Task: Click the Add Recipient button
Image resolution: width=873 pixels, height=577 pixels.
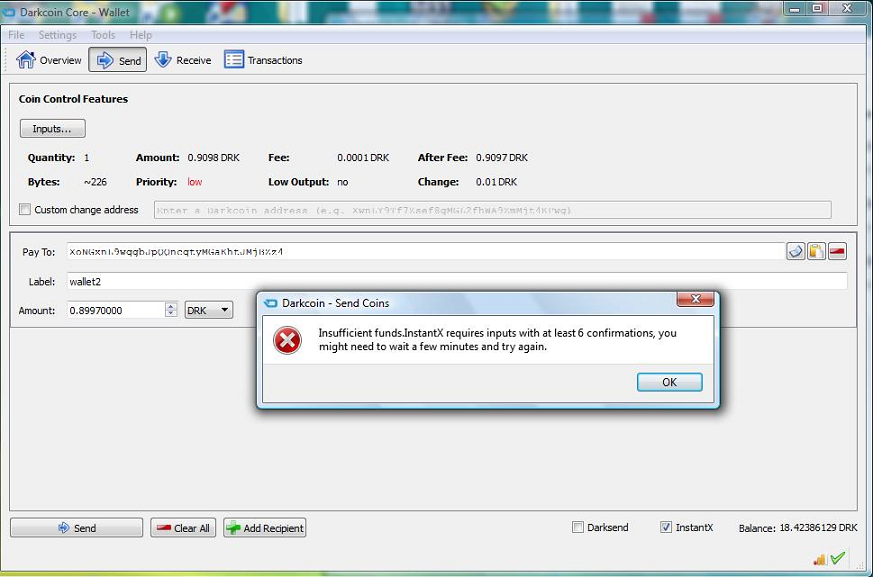Action: pos(264,528)
